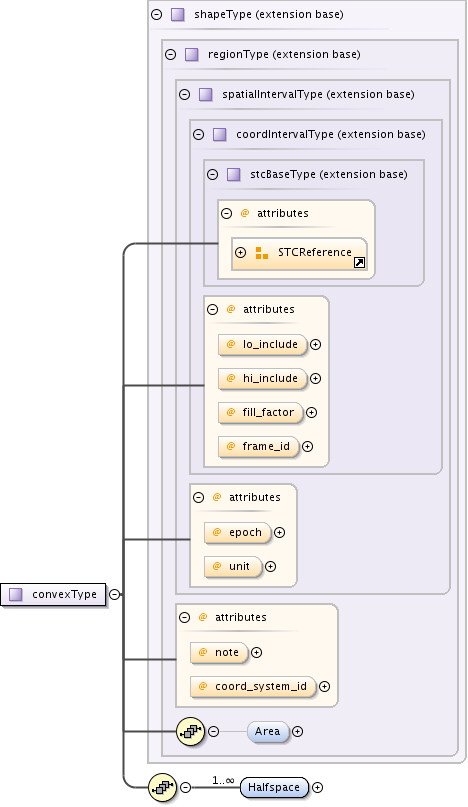The image size is (468, 807).
Task: Expand the coord_system_id attribute
Action: [324, 687]
